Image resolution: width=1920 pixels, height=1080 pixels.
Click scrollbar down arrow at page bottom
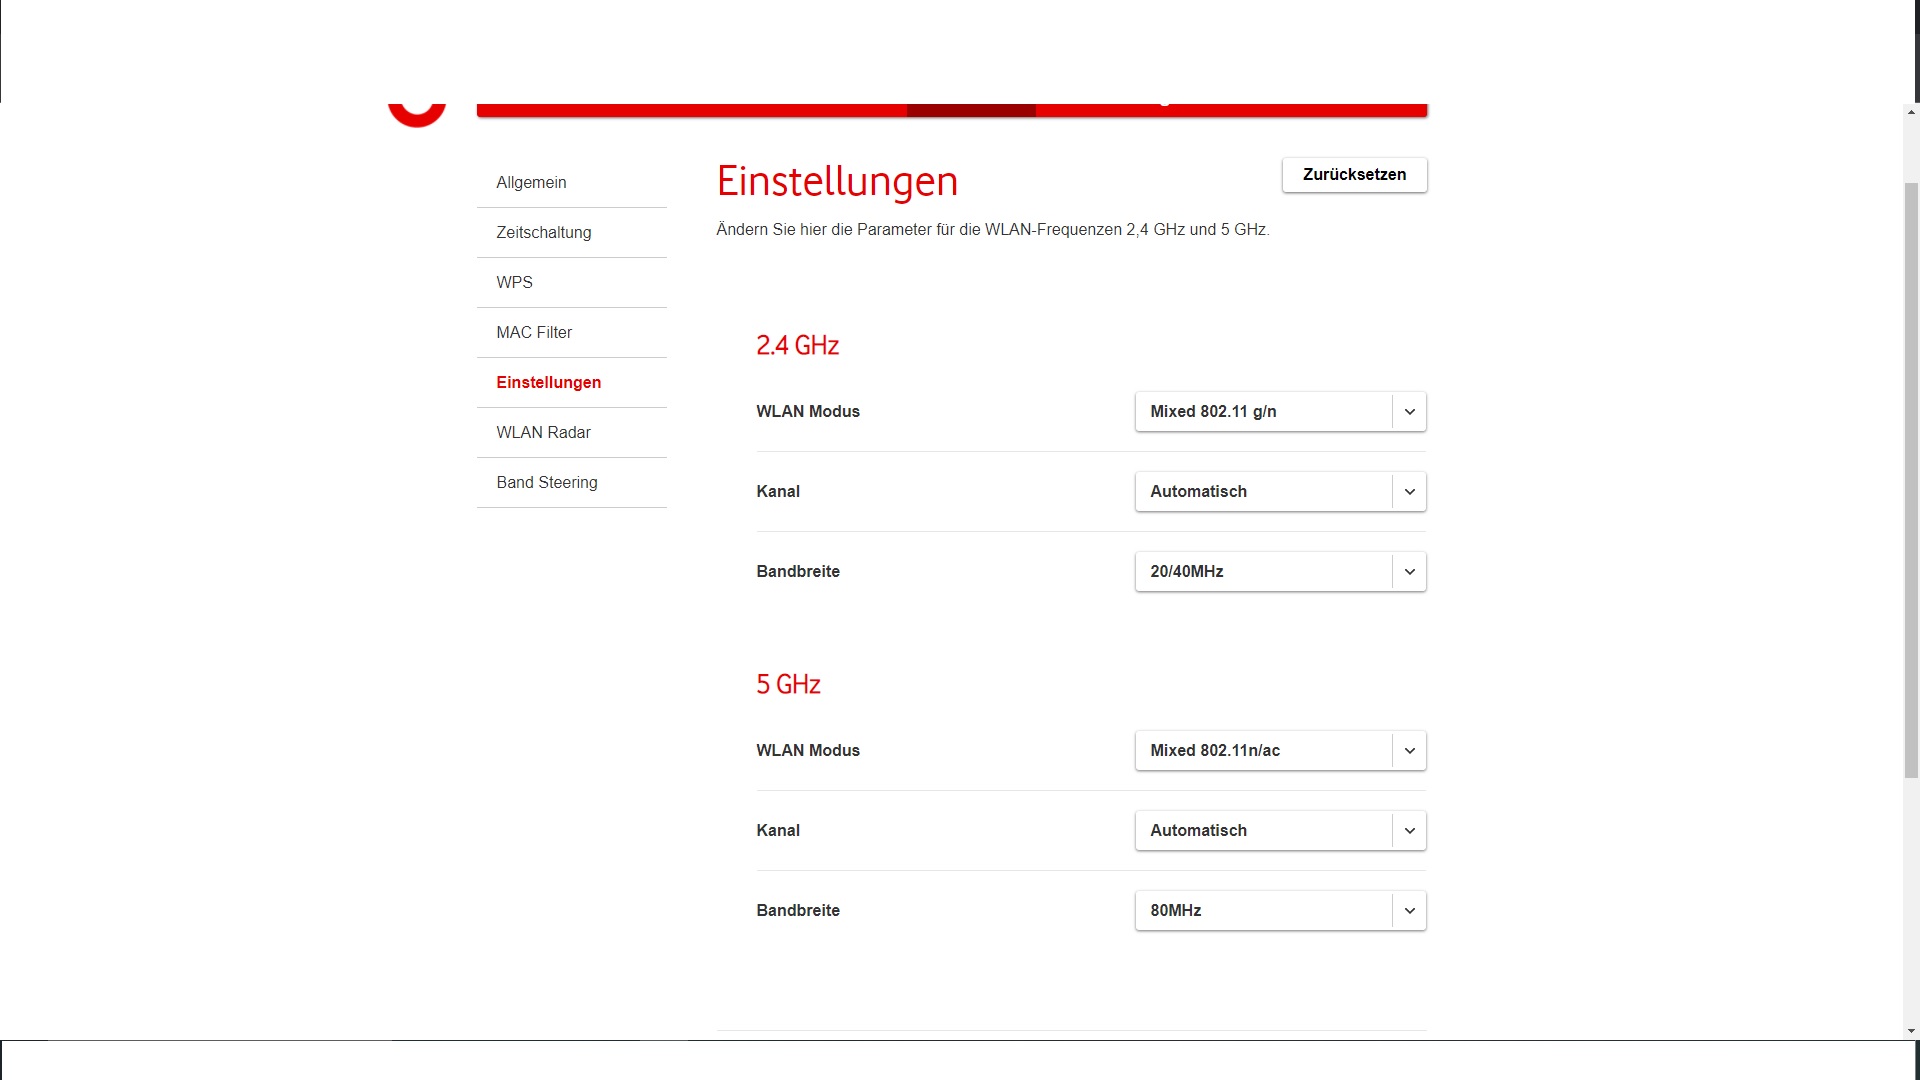coord(1911,1030)
